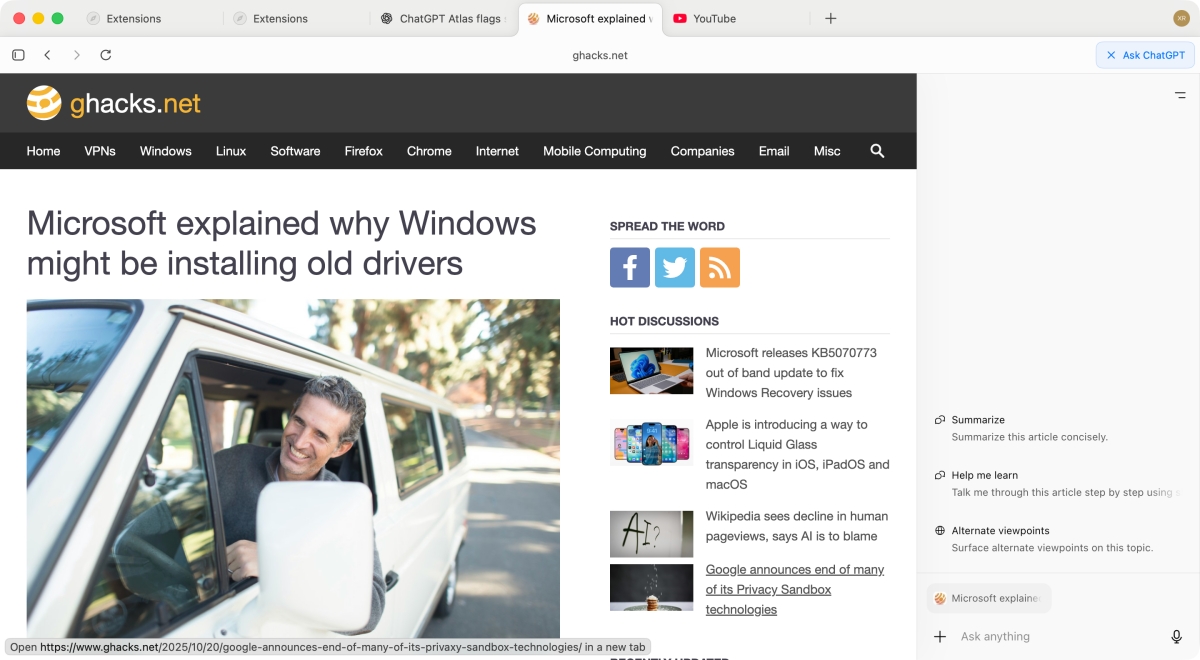Switch to the YouTube tab

pos(714,18)
